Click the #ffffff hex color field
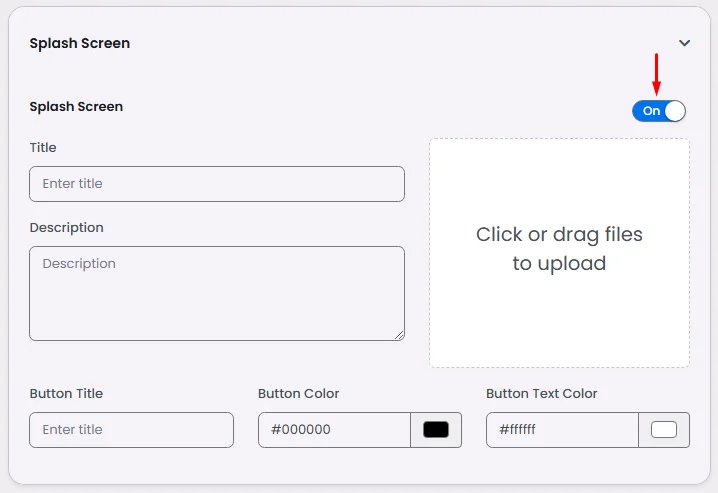 (x=562, y=430)
